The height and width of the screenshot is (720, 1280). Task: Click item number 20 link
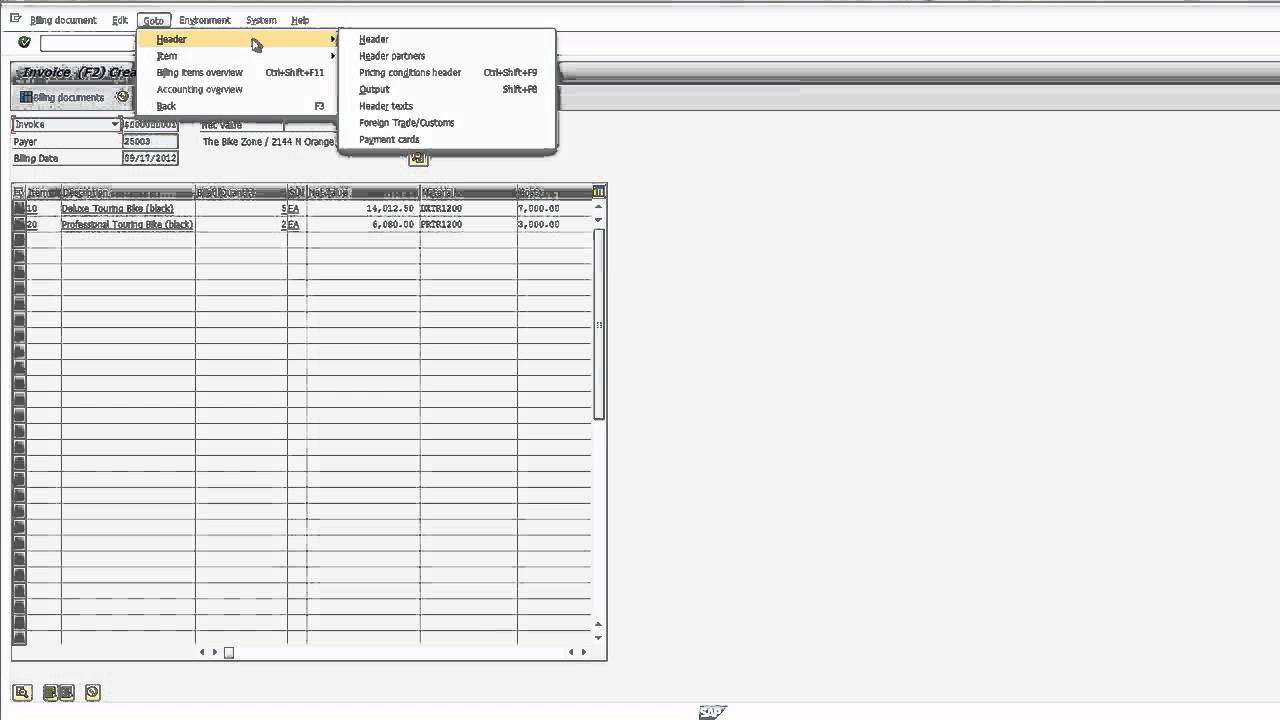(x=32, y=224)
